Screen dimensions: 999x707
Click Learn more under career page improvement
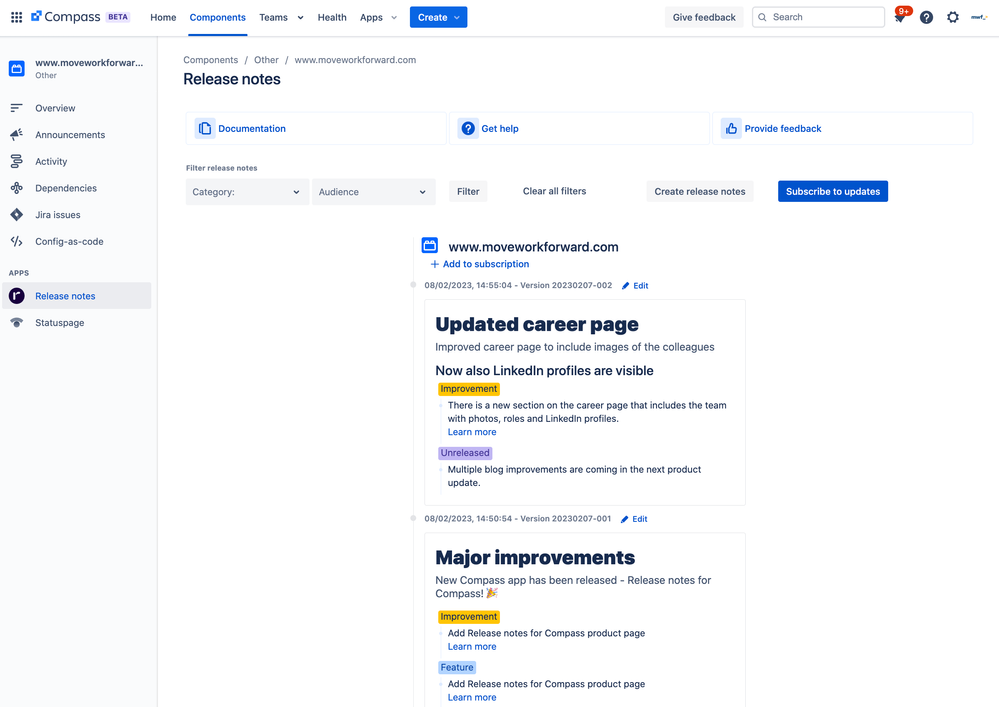[x=471, y=432]
